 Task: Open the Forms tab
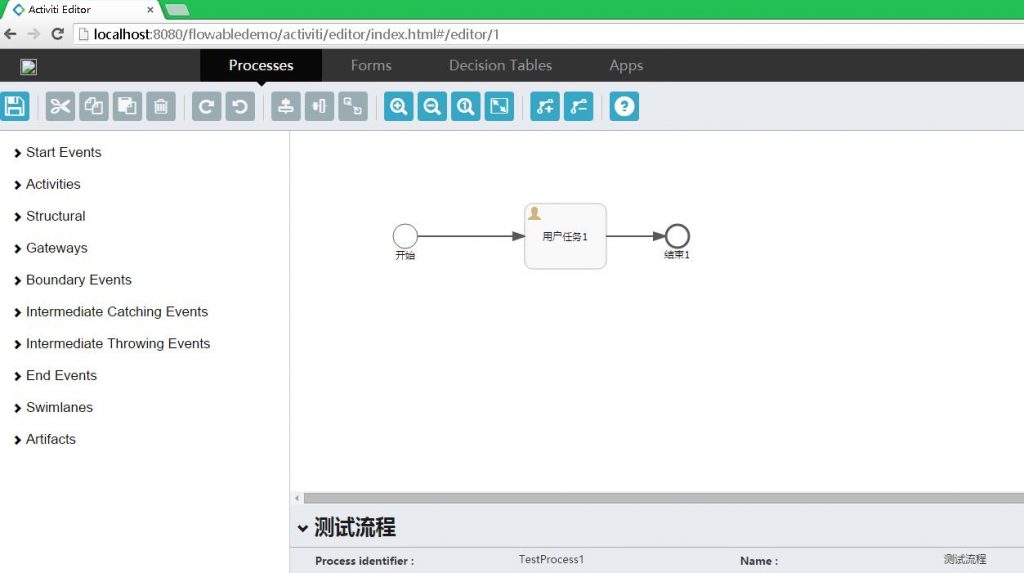(x=371, y=65)
